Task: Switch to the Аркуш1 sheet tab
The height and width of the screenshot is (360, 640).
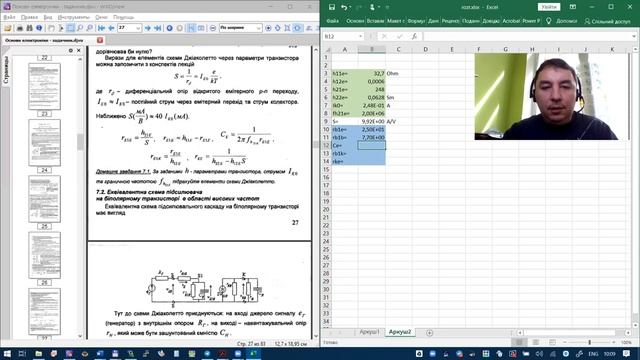Action: point(369,332)
